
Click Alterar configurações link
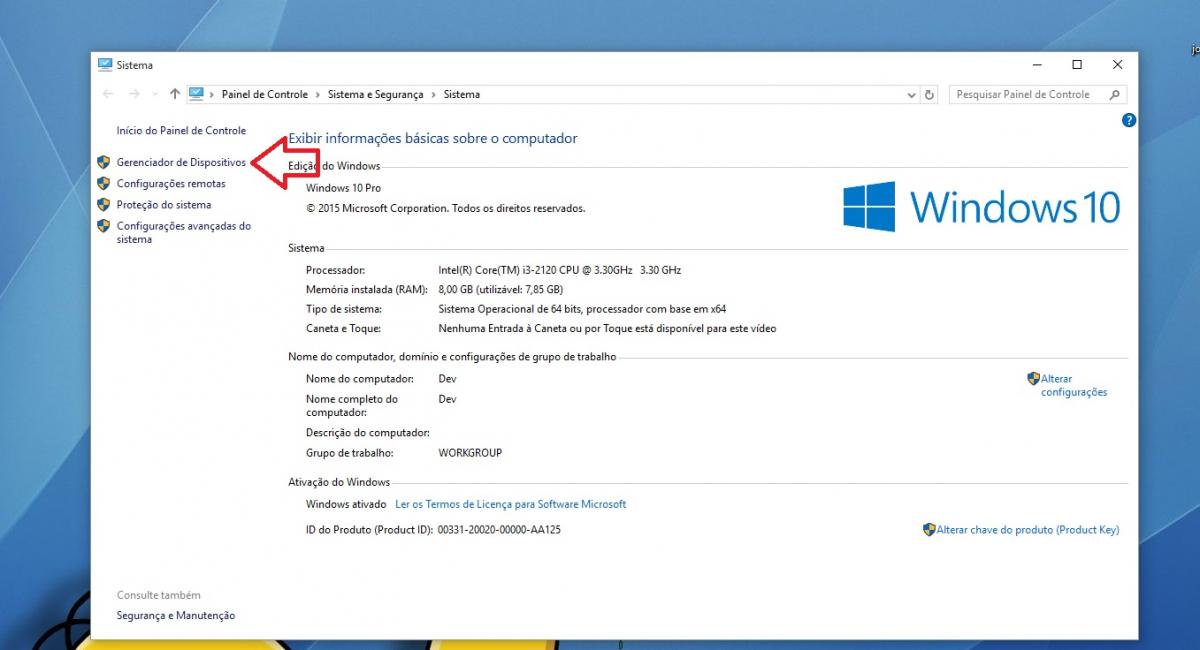coord(1074,386)
